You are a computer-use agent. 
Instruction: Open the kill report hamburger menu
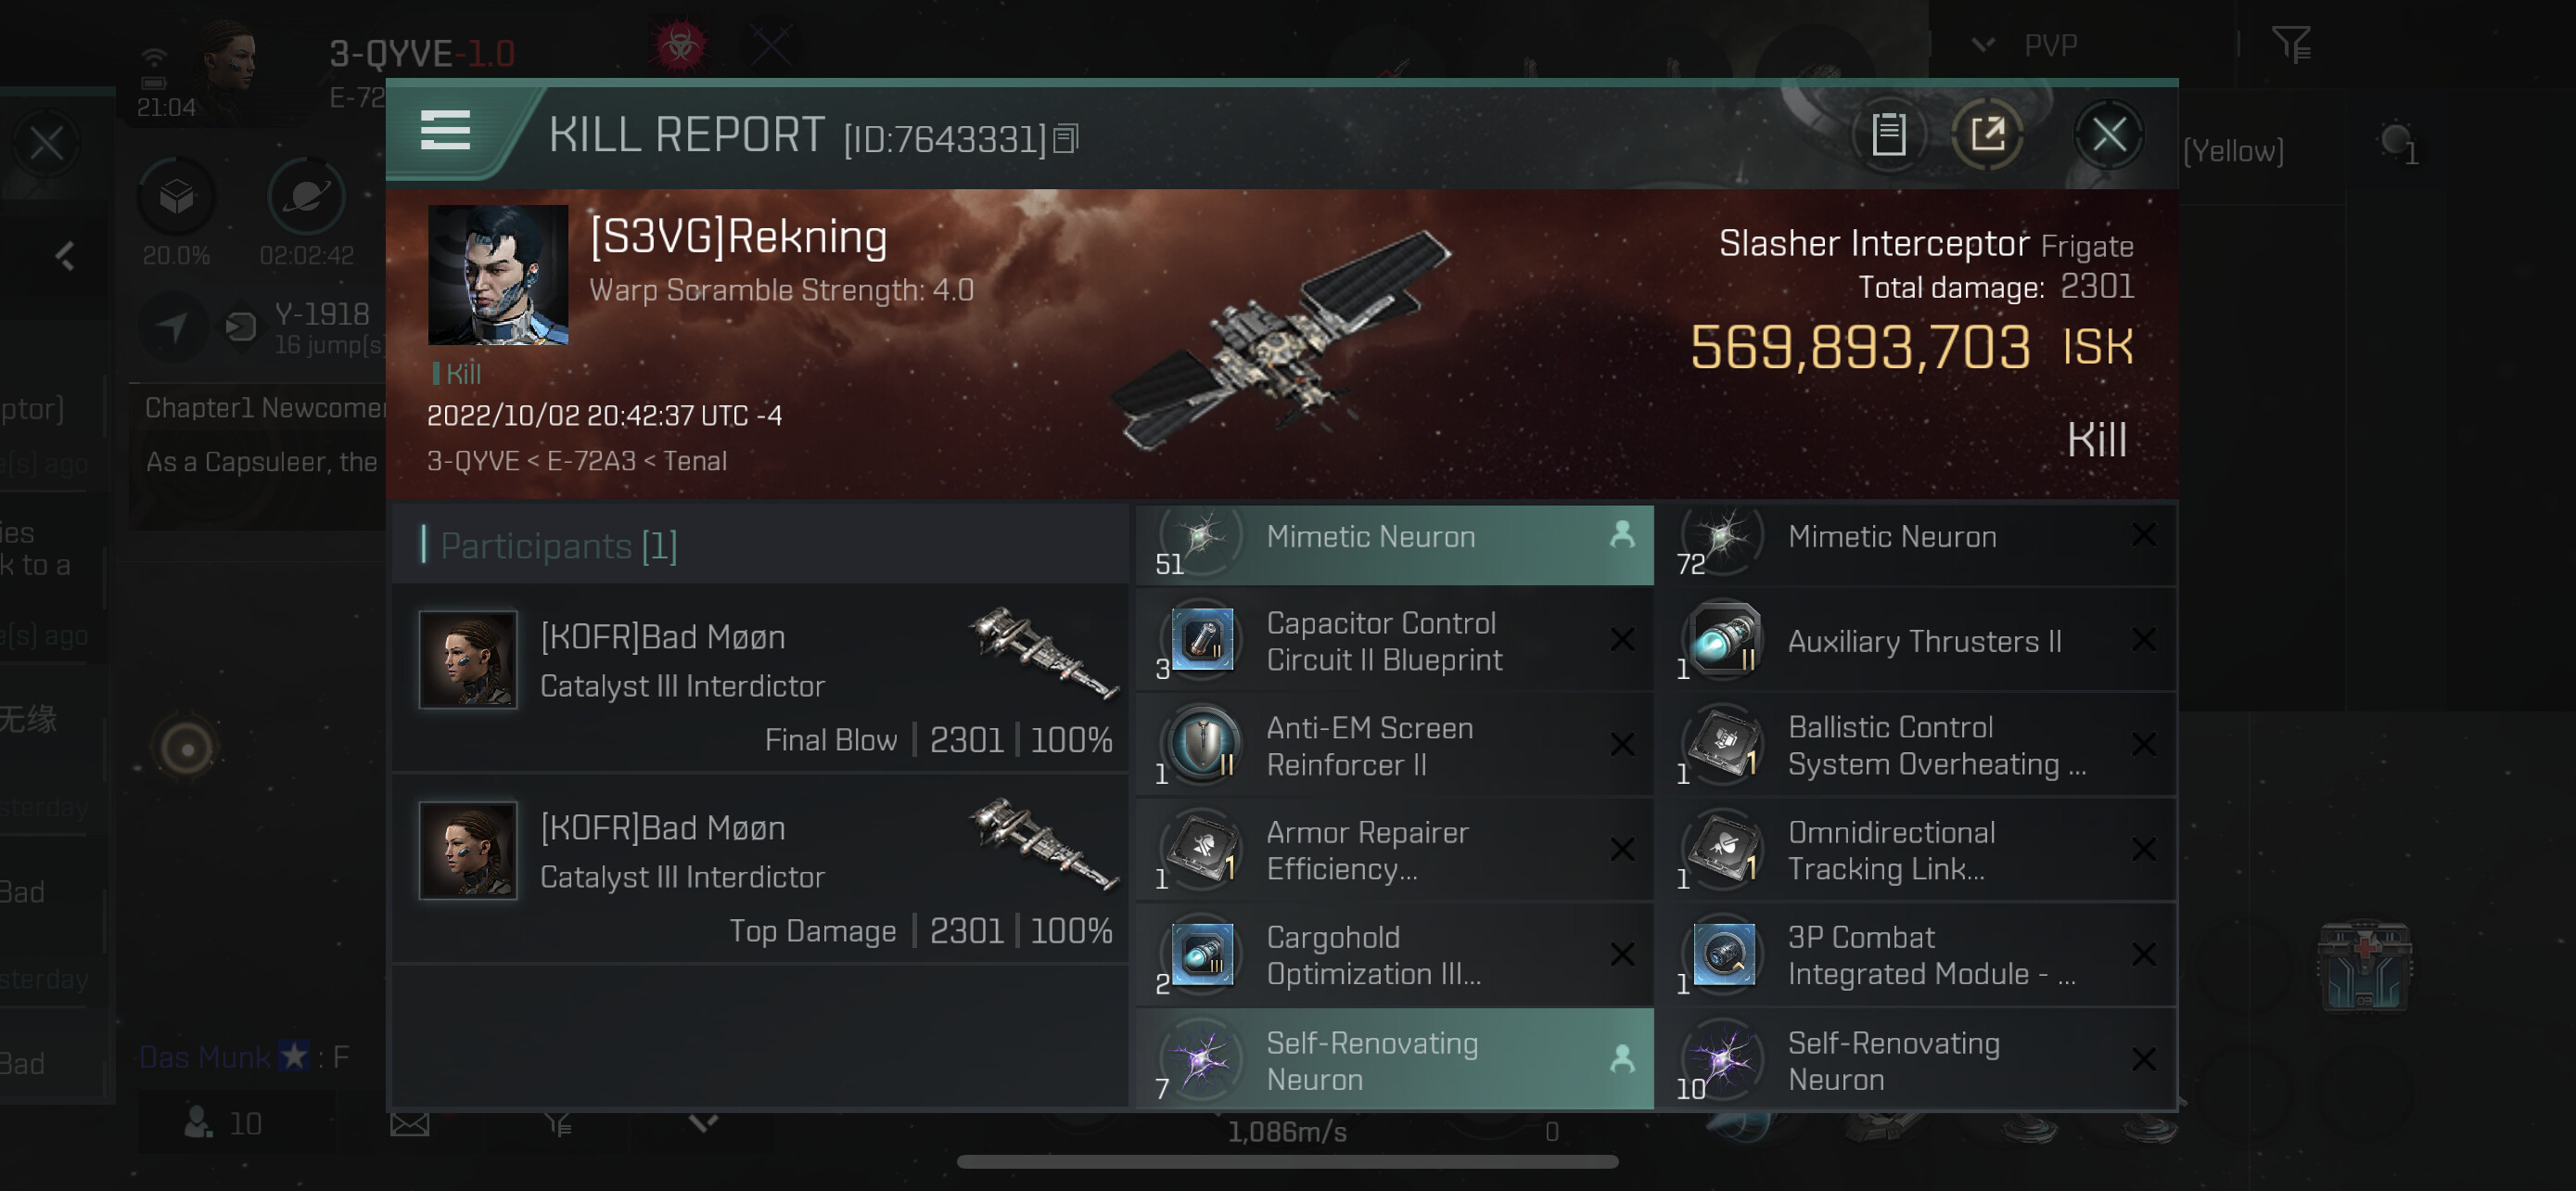coord(445,131)
